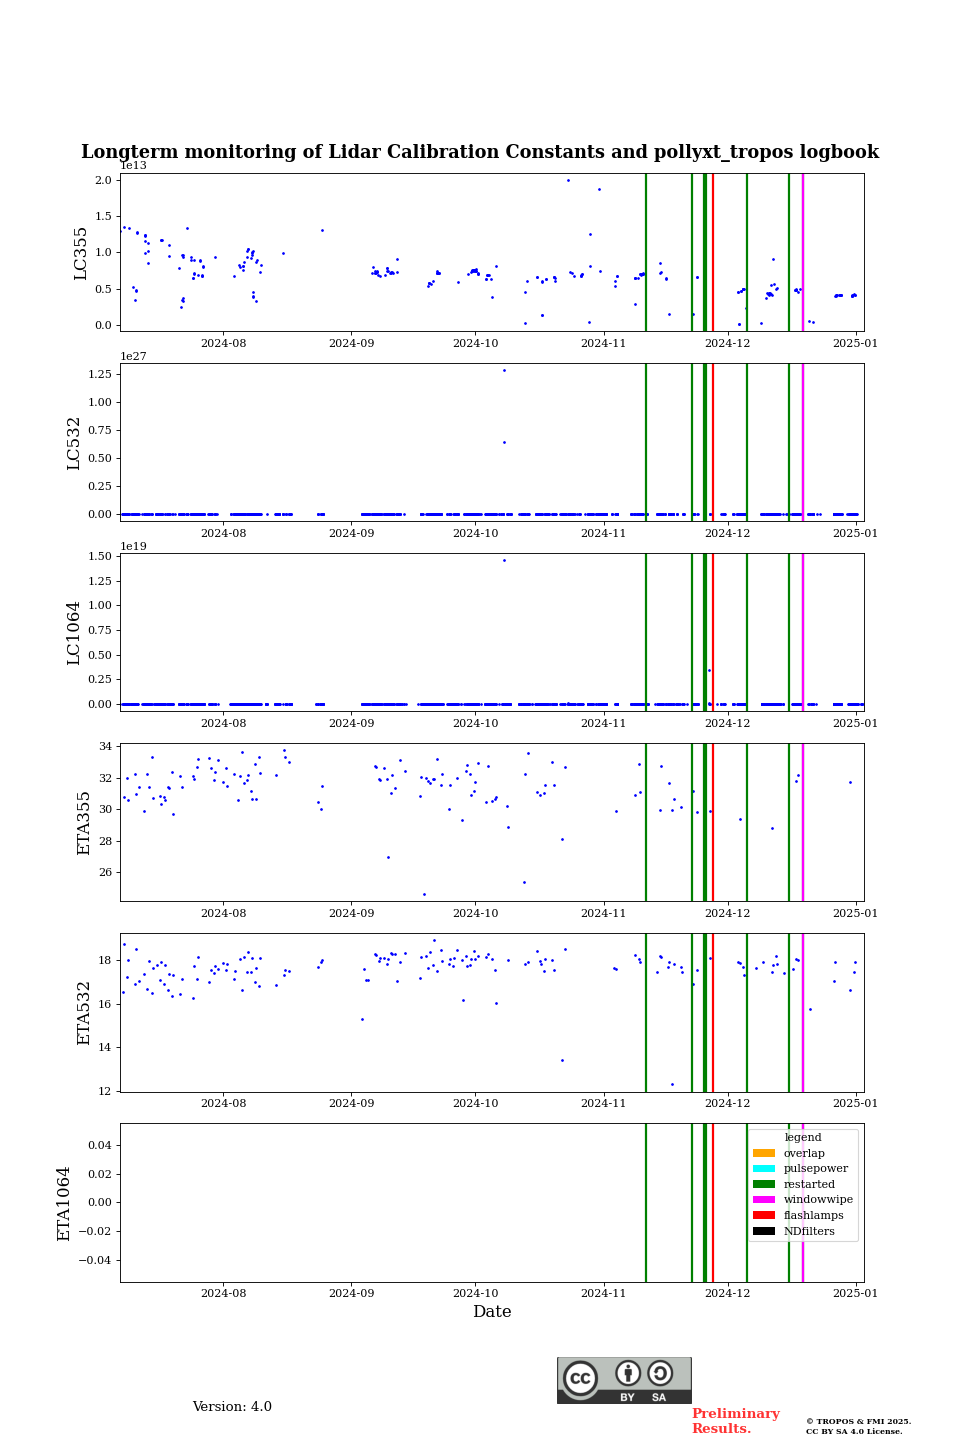Click the 'CC BY SA 4.0 License.' text

(x=855, y=1431)
